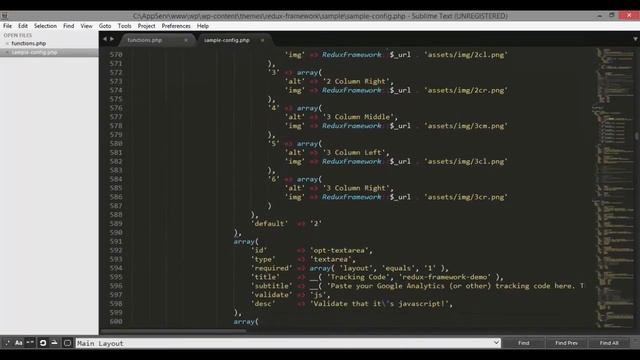
Task: Open the Project menu
Action: click(146, 26)
